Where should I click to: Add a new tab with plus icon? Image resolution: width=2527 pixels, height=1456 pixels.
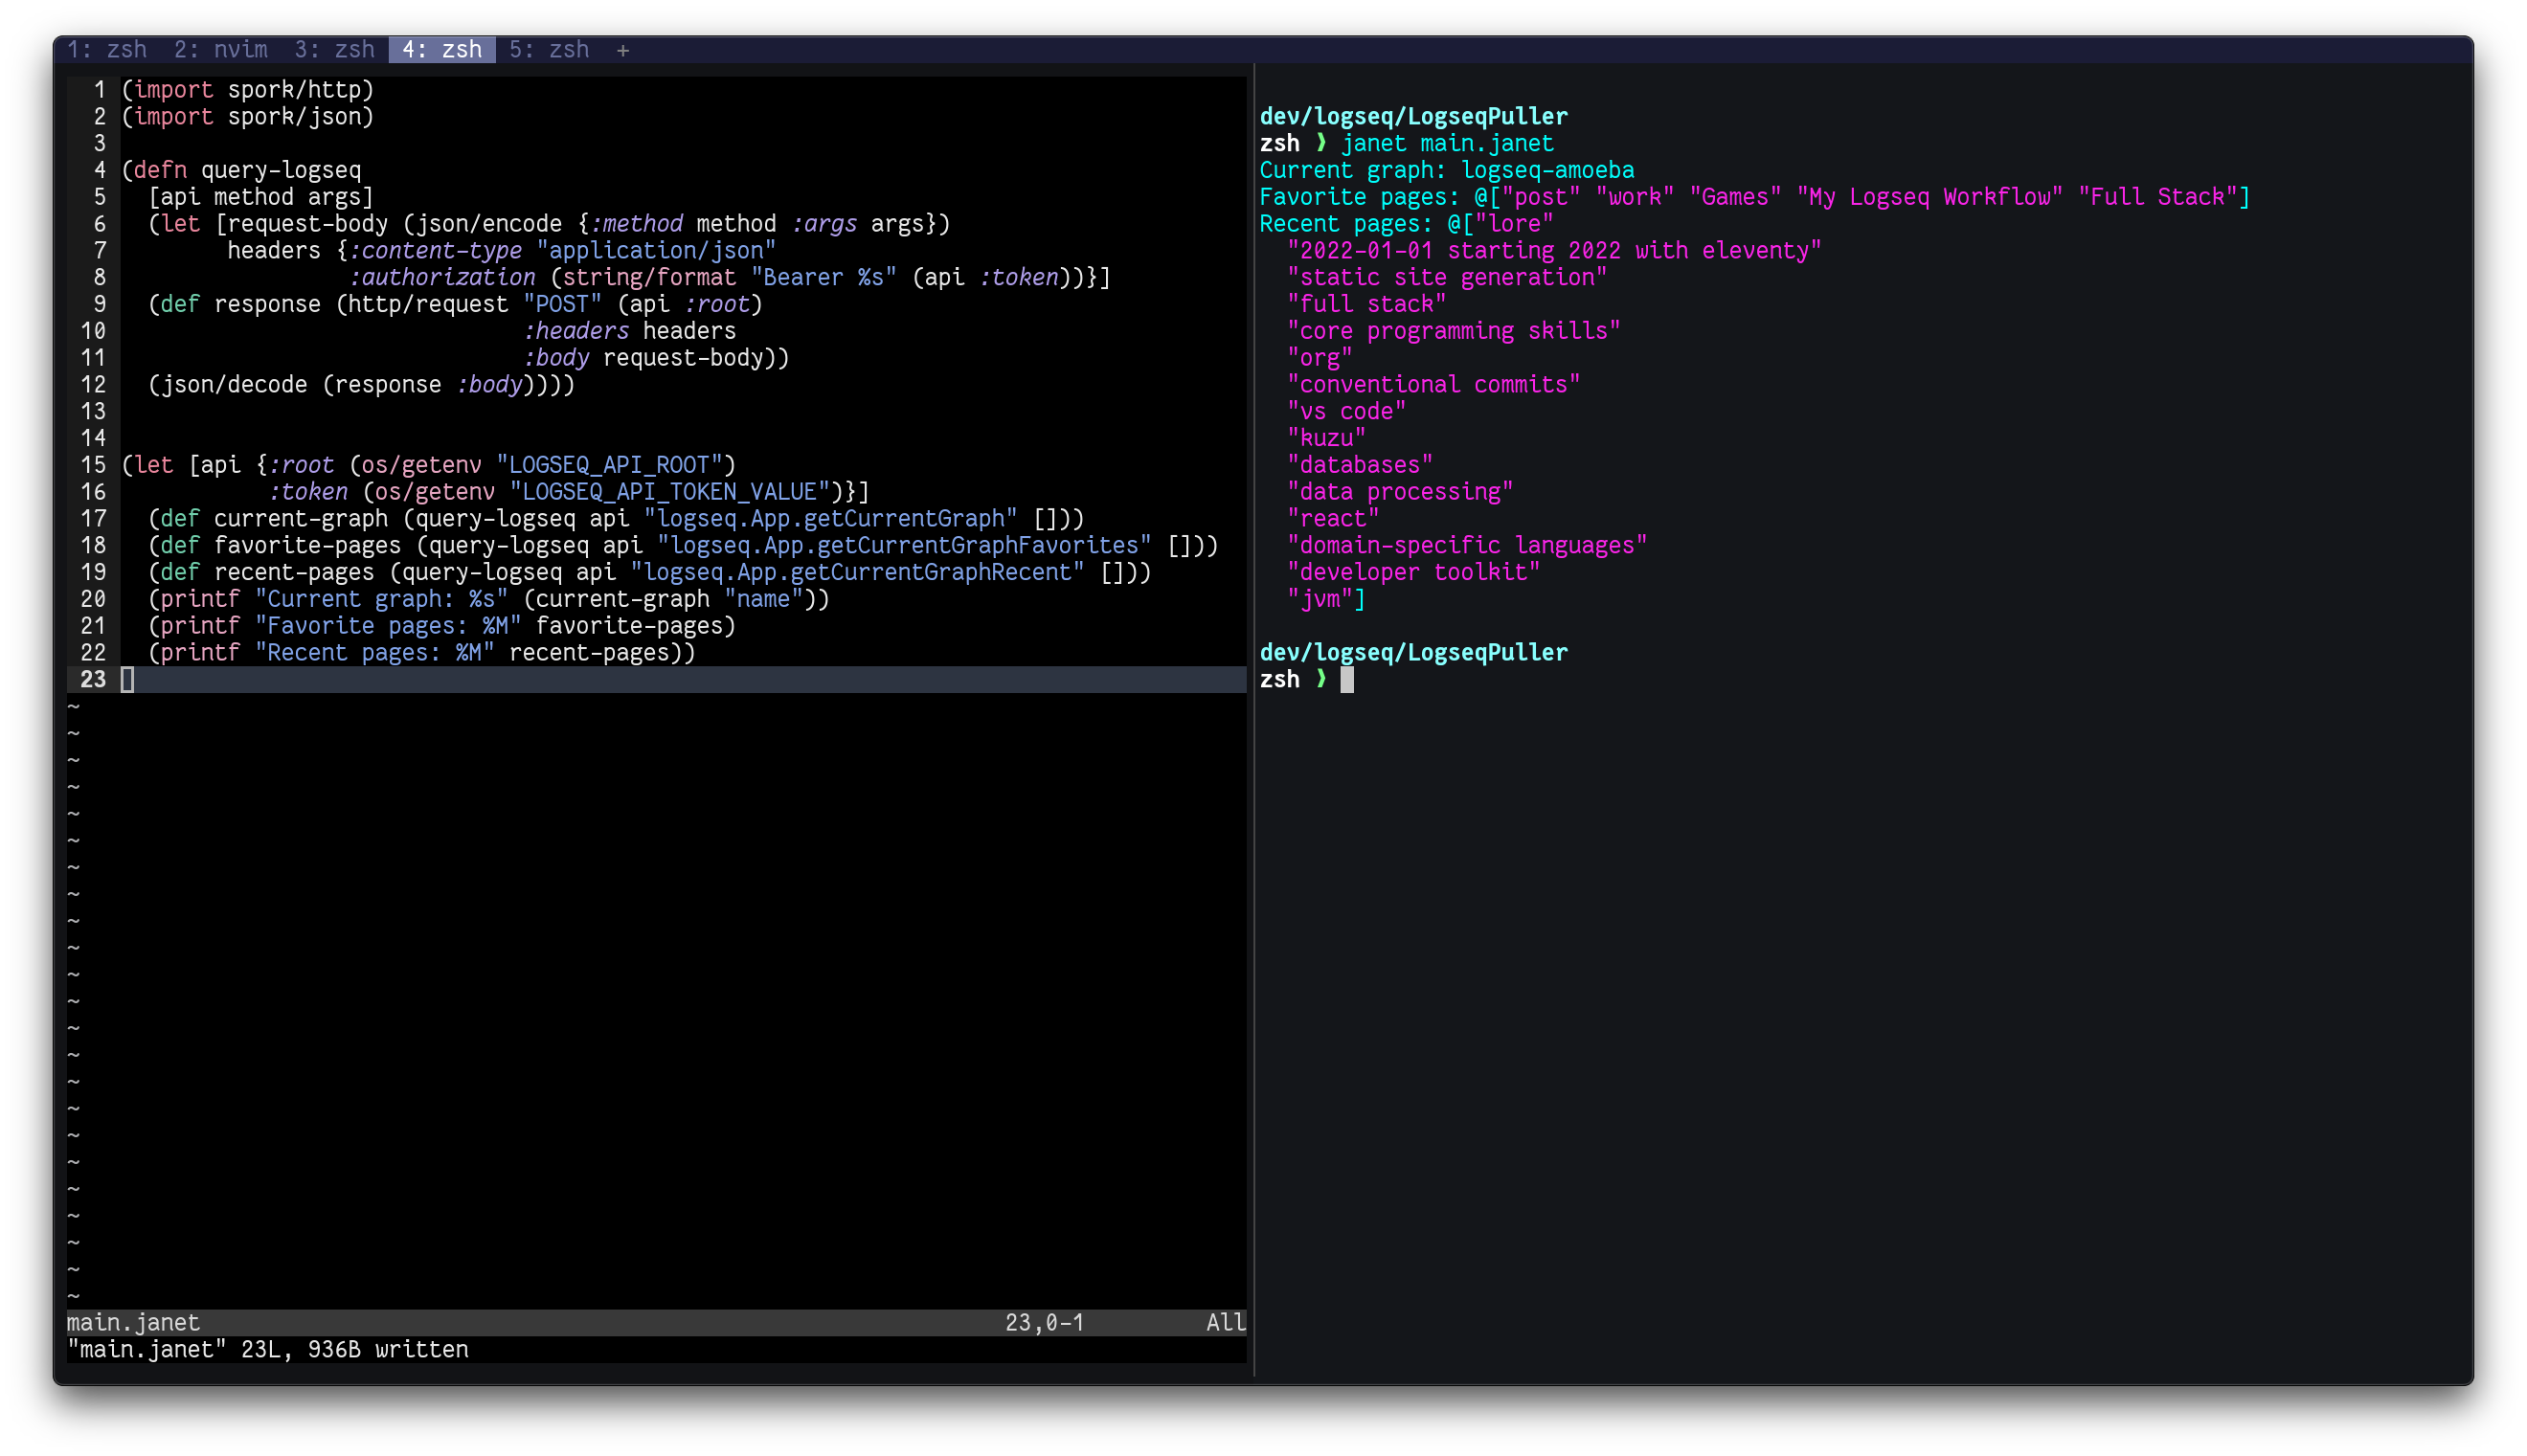623,50
